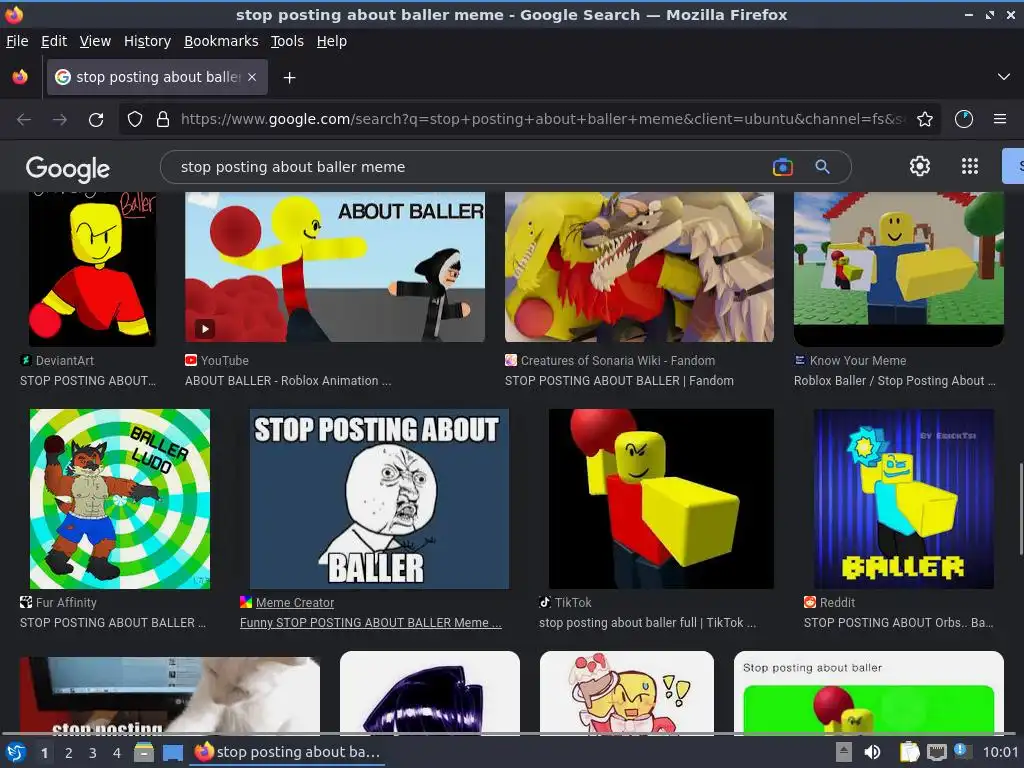Click the Firefox taskbar window entry
The image size is (1024, 768).
tap(288, 752)
